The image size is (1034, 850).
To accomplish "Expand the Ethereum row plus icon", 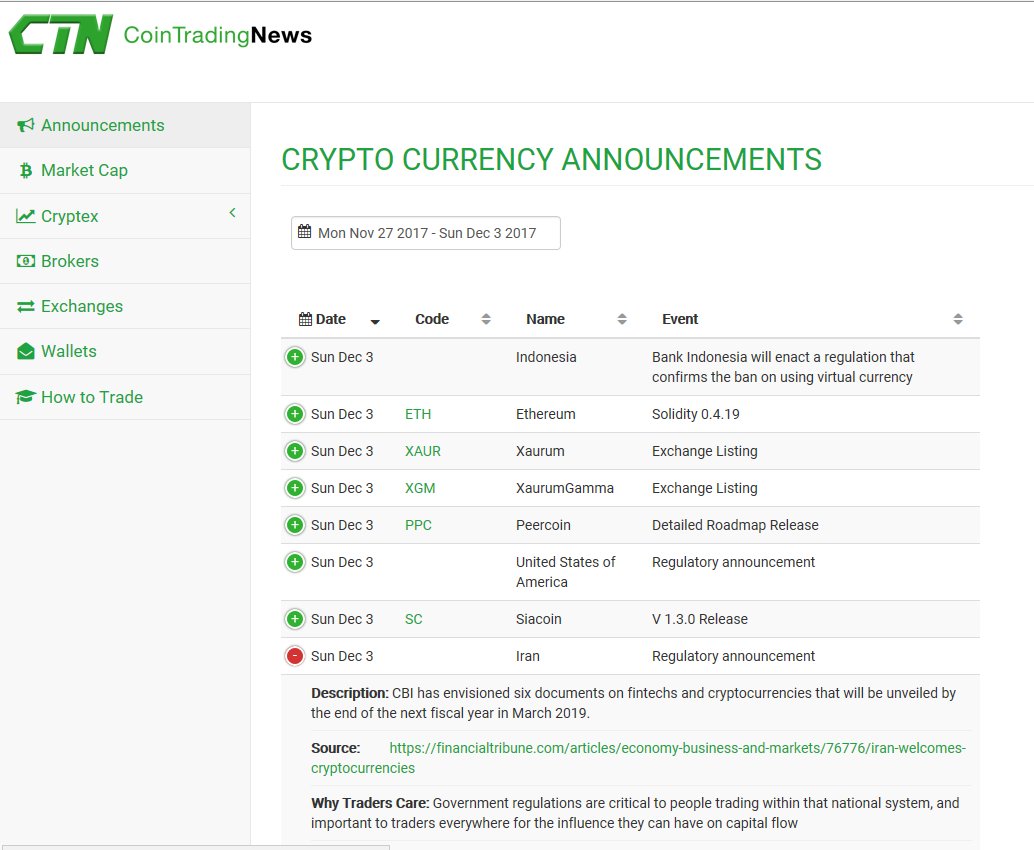I will (295, 414).
